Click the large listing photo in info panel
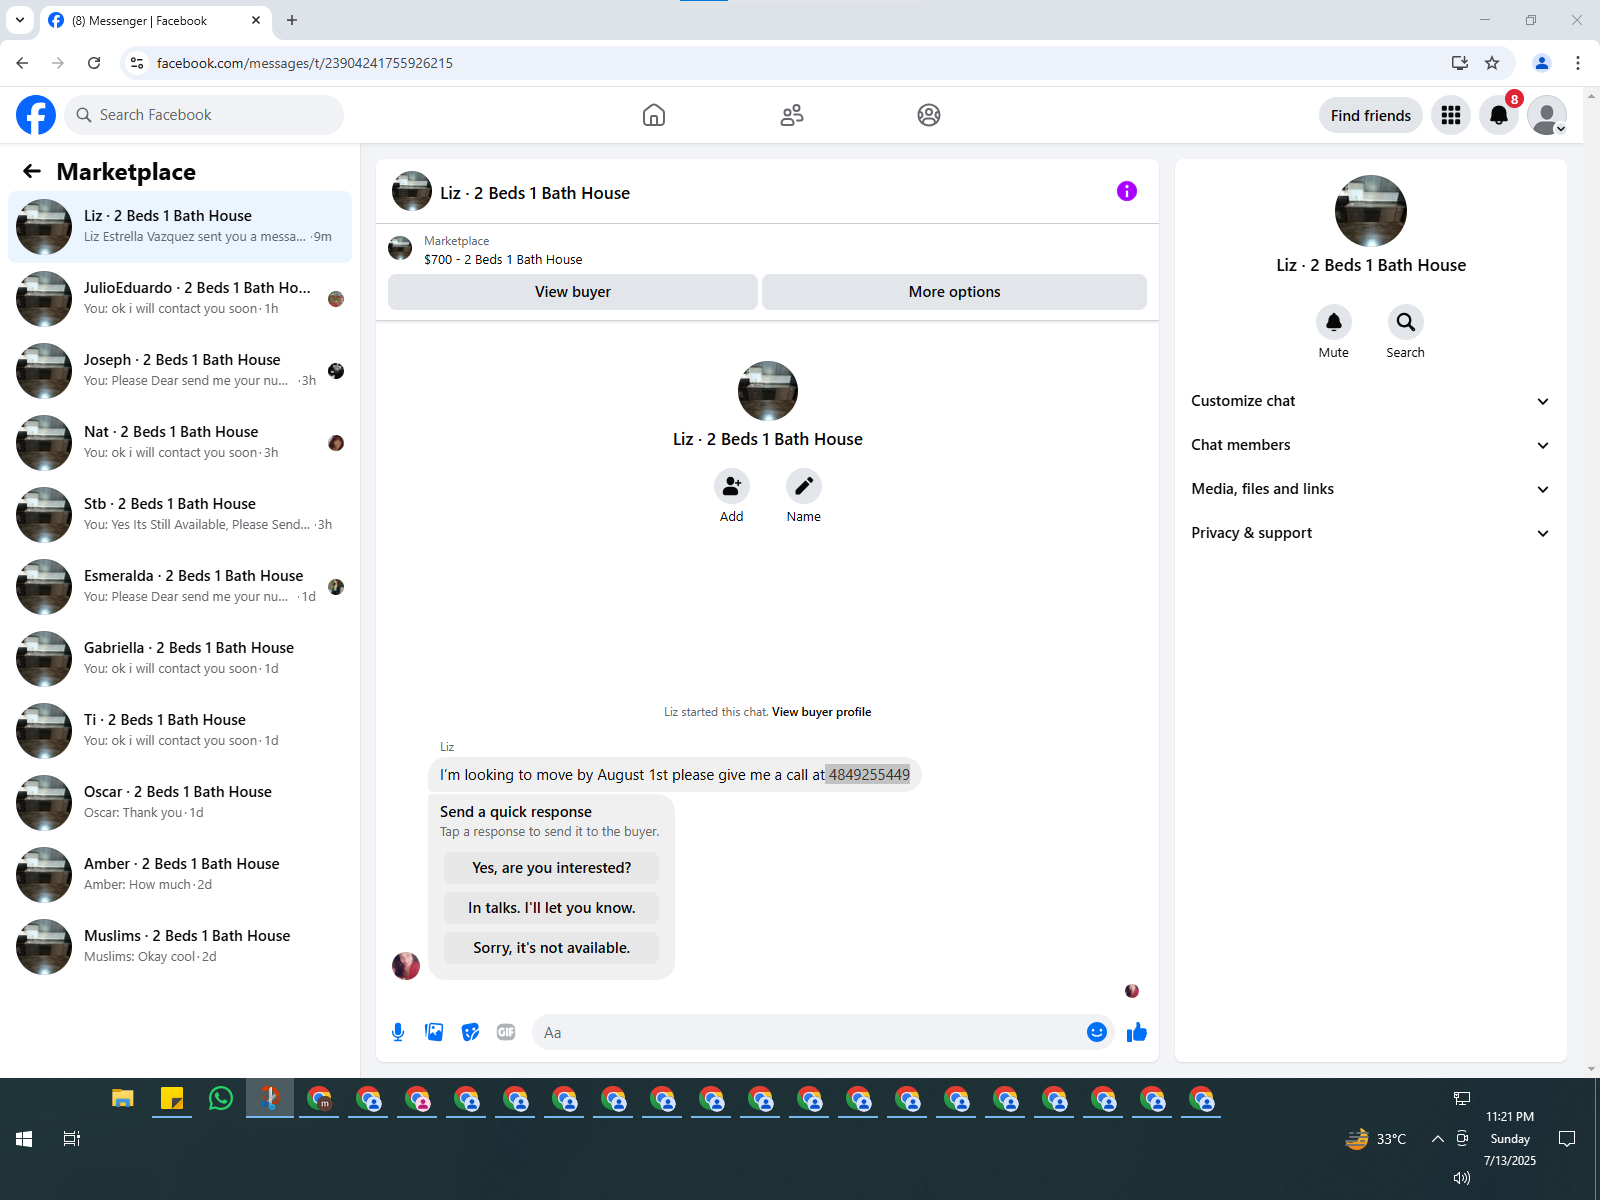This screenshot has height=1200, width=1600. (1371, 211)
